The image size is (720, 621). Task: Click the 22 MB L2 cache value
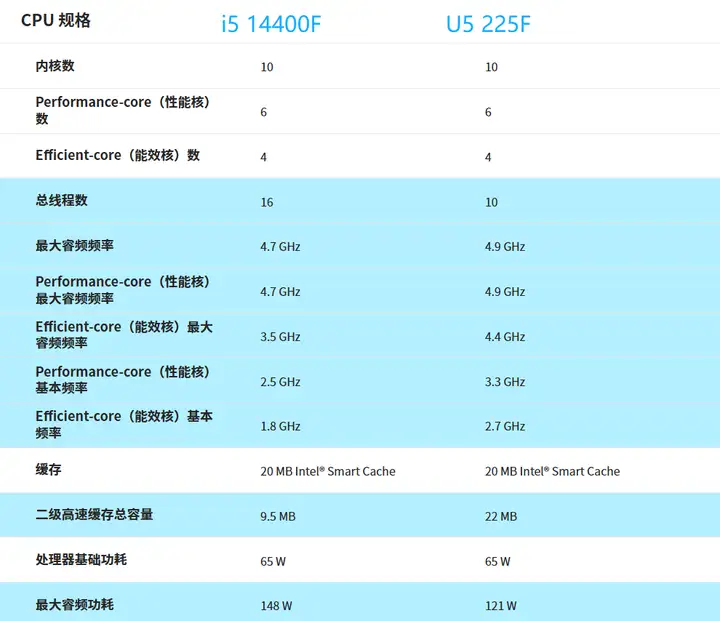501,516
